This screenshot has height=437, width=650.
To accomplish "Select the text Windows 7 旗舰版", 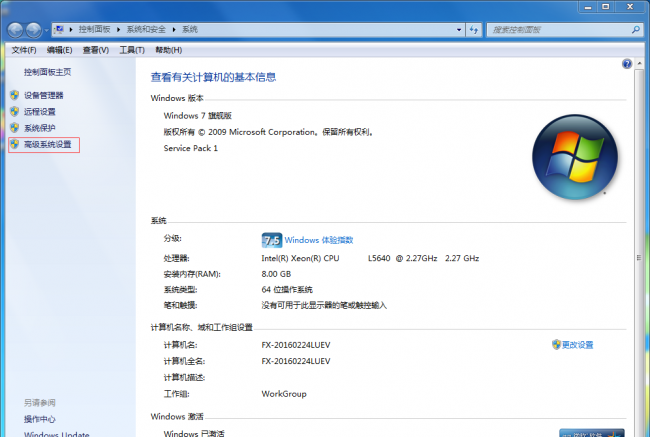I will [197, 116].
